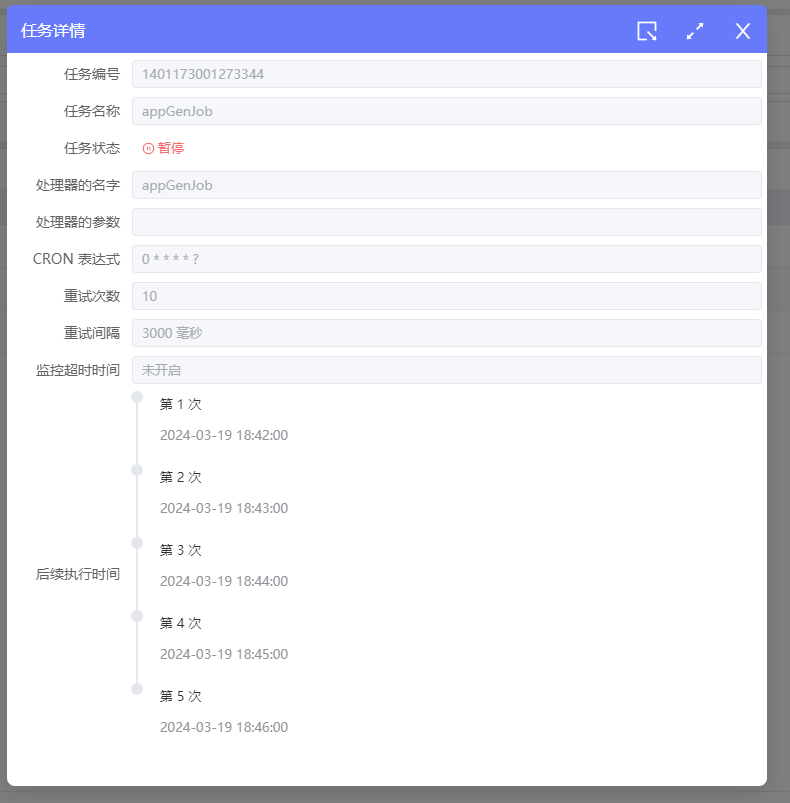Click the 处理器的名字 field

(x=446, y=185)
